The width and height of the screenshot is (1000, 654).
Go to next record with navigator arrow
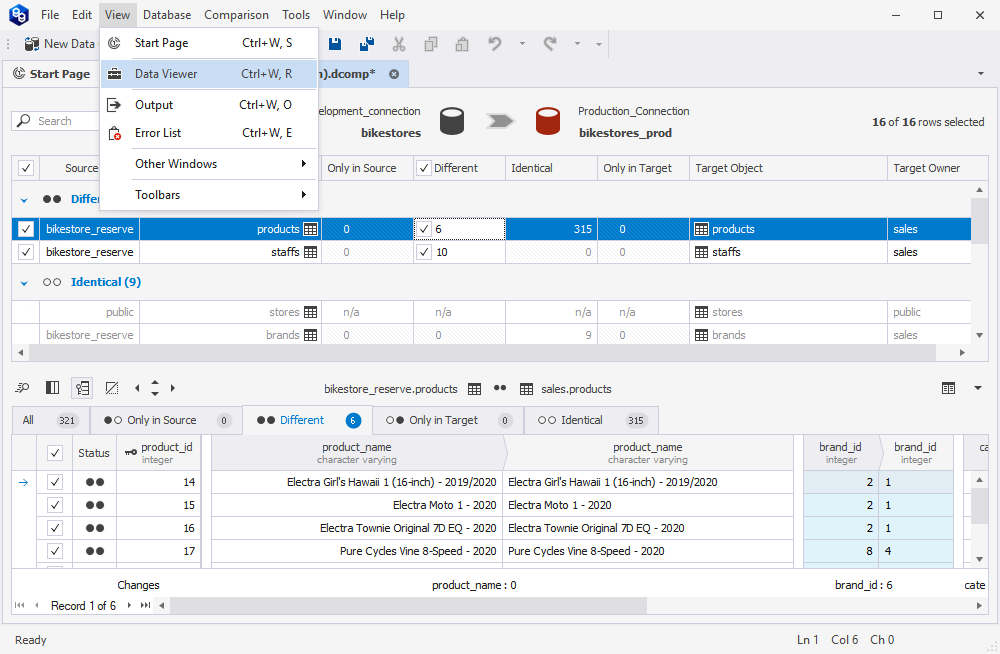coord(129,606)
